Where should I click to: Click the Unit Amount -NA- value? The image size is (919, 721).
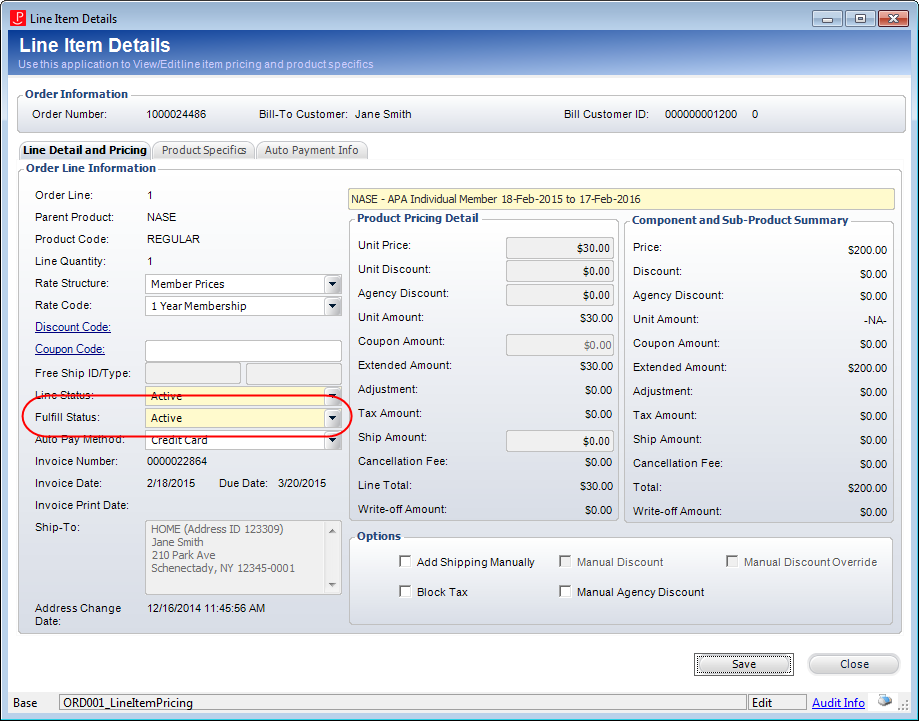coord(874,321)
